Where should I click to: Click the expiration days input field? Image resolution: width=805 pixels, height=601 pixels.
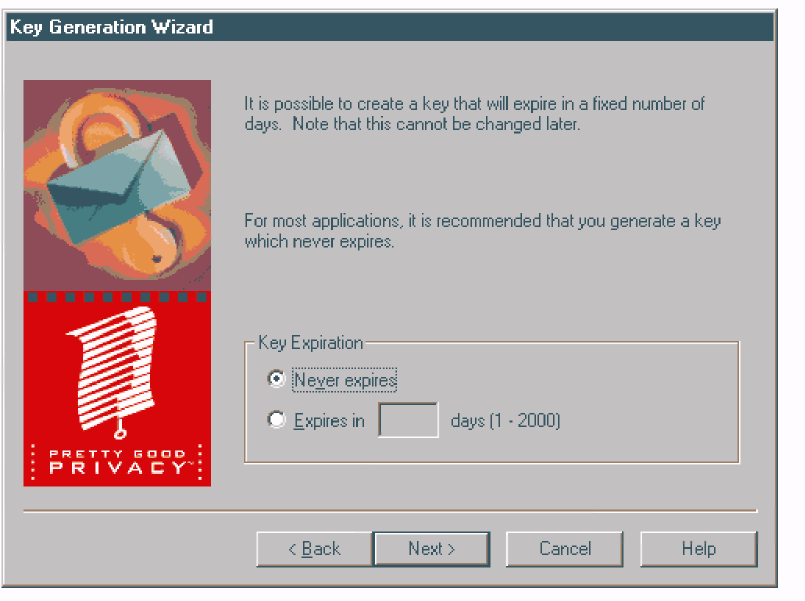point(408,420)
